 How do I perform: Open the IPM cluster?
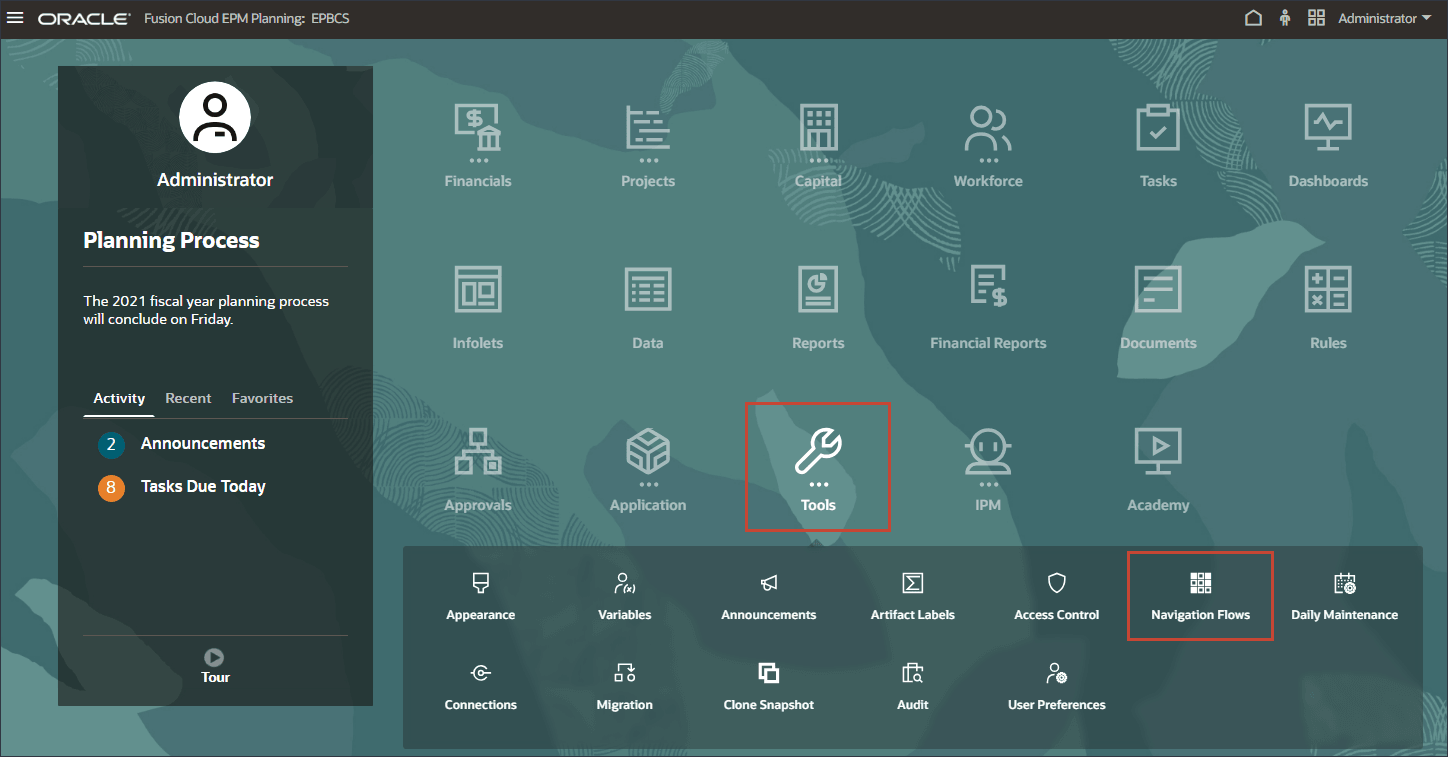coord(988,470)
